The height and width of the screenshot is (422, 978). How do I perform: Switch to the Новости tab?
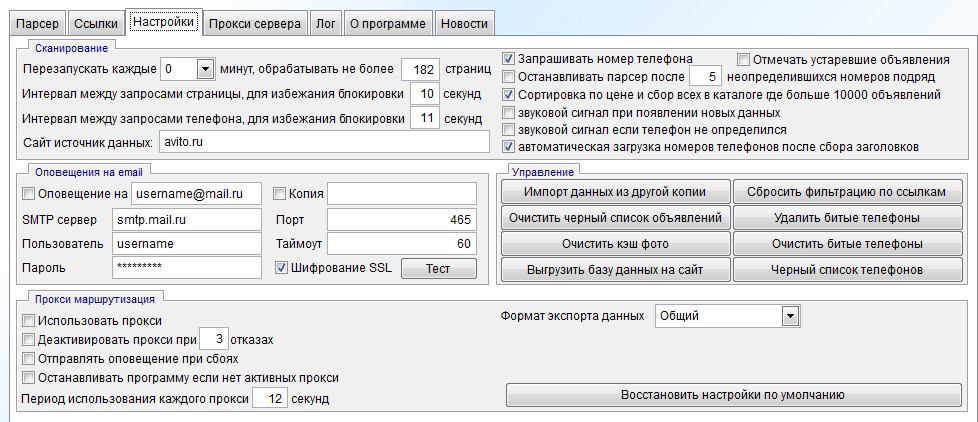pyautogui.click(x=466, y=22)
